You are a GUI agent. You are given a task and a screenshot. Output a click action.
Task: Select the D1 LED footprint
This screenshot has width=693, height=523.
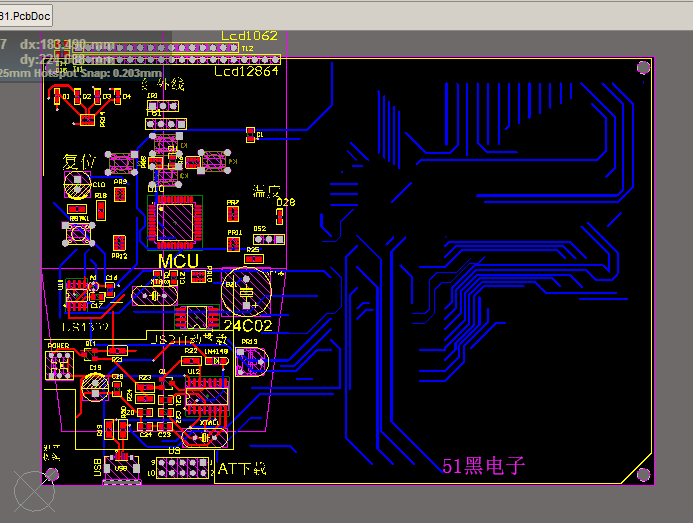click(57, 96)
